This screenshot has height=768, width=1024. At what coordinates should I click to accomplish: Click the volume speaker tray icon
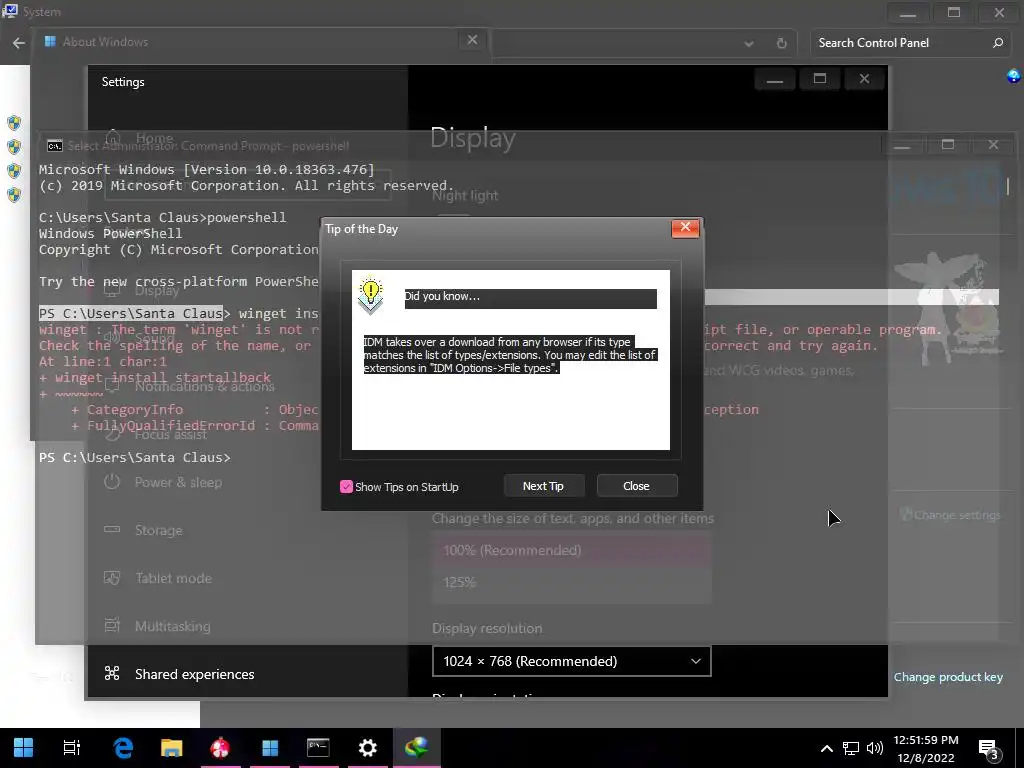(x=874, y=748)
